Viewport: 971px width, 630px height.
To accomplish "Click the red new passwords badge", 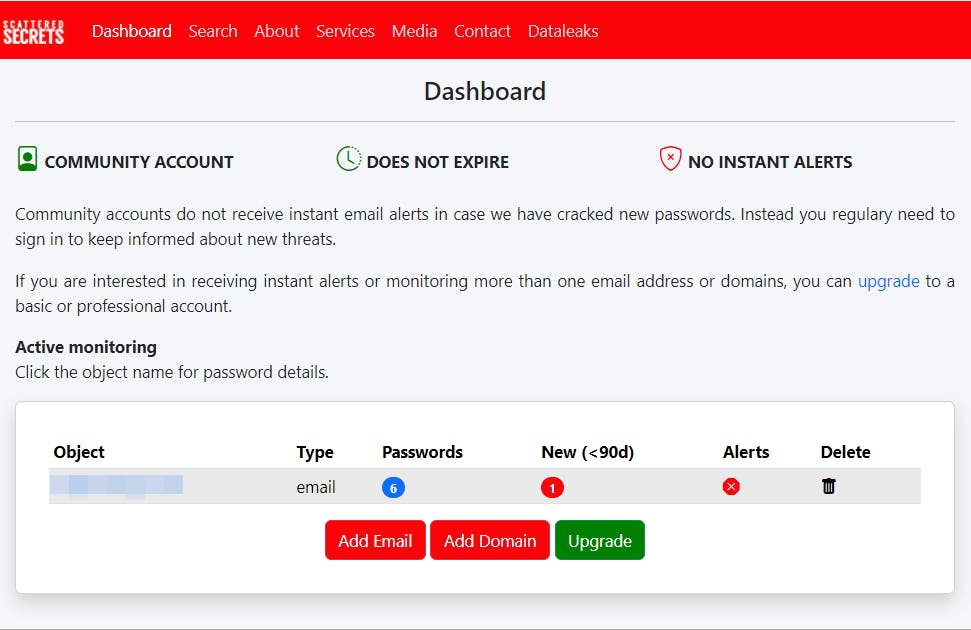I will pos(552,488).
